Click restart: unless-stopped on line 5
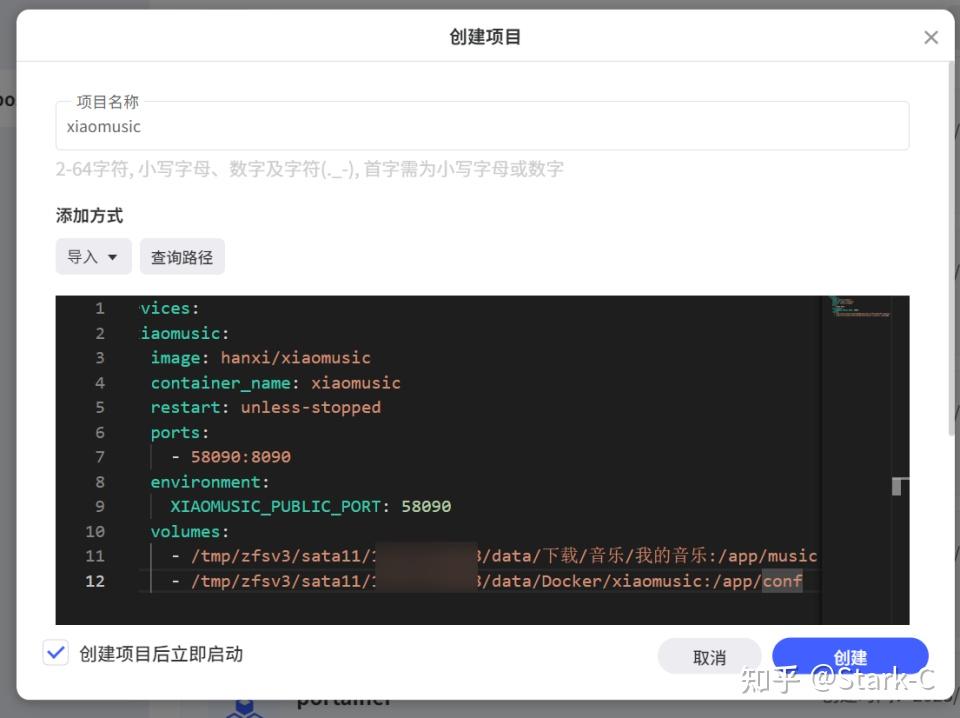This screenshot has height=718, width=960. [x=265, y=407]
